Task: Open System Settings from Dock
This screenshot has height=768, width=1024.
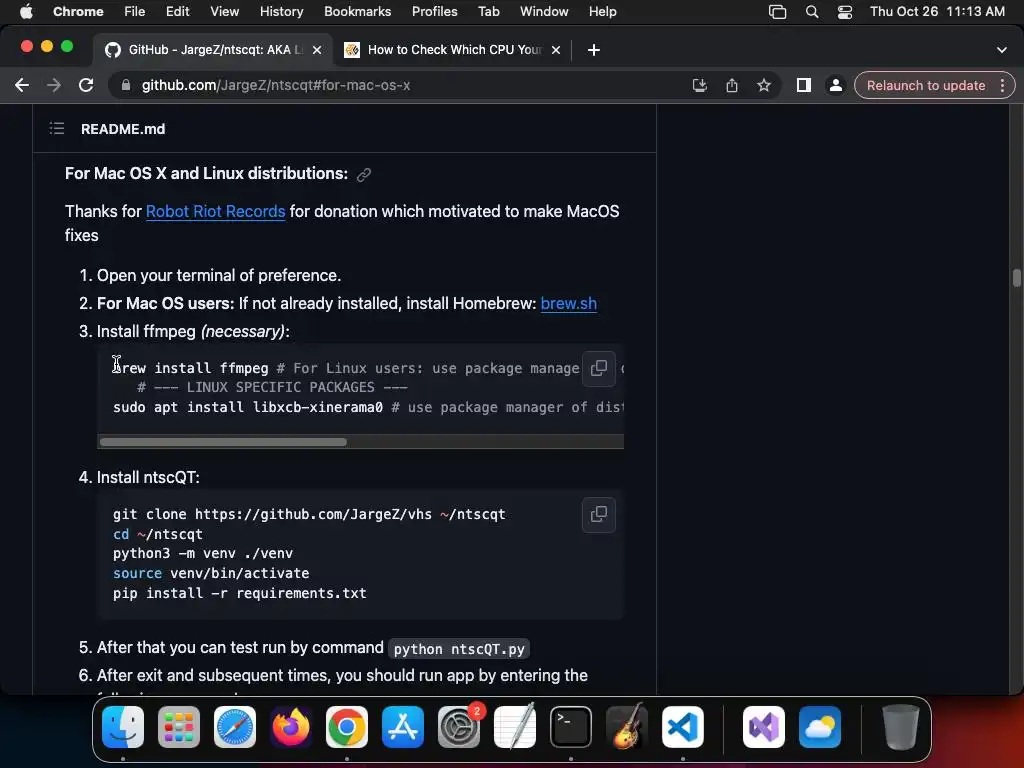Action: (x=459, y=727)
